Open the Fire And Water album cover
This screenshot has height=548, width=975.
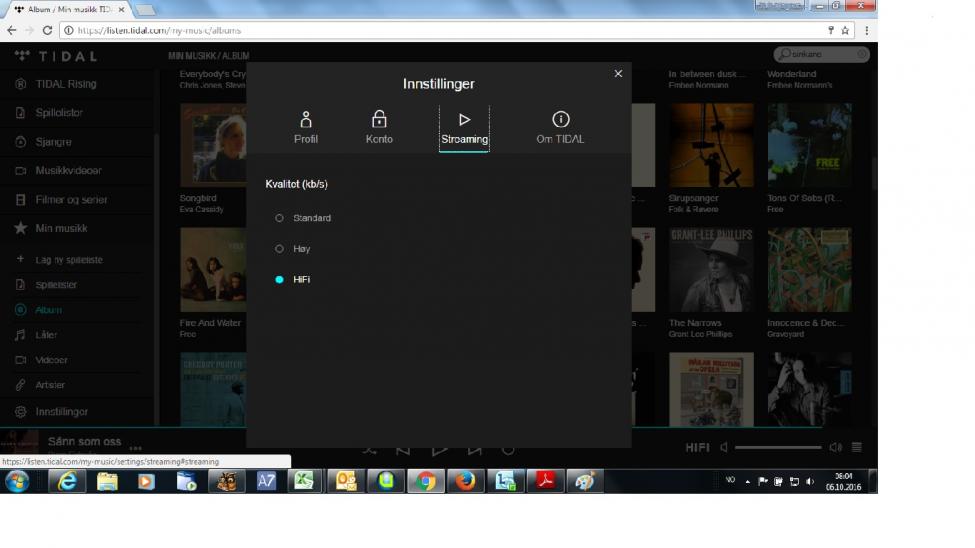coord(213,269)
